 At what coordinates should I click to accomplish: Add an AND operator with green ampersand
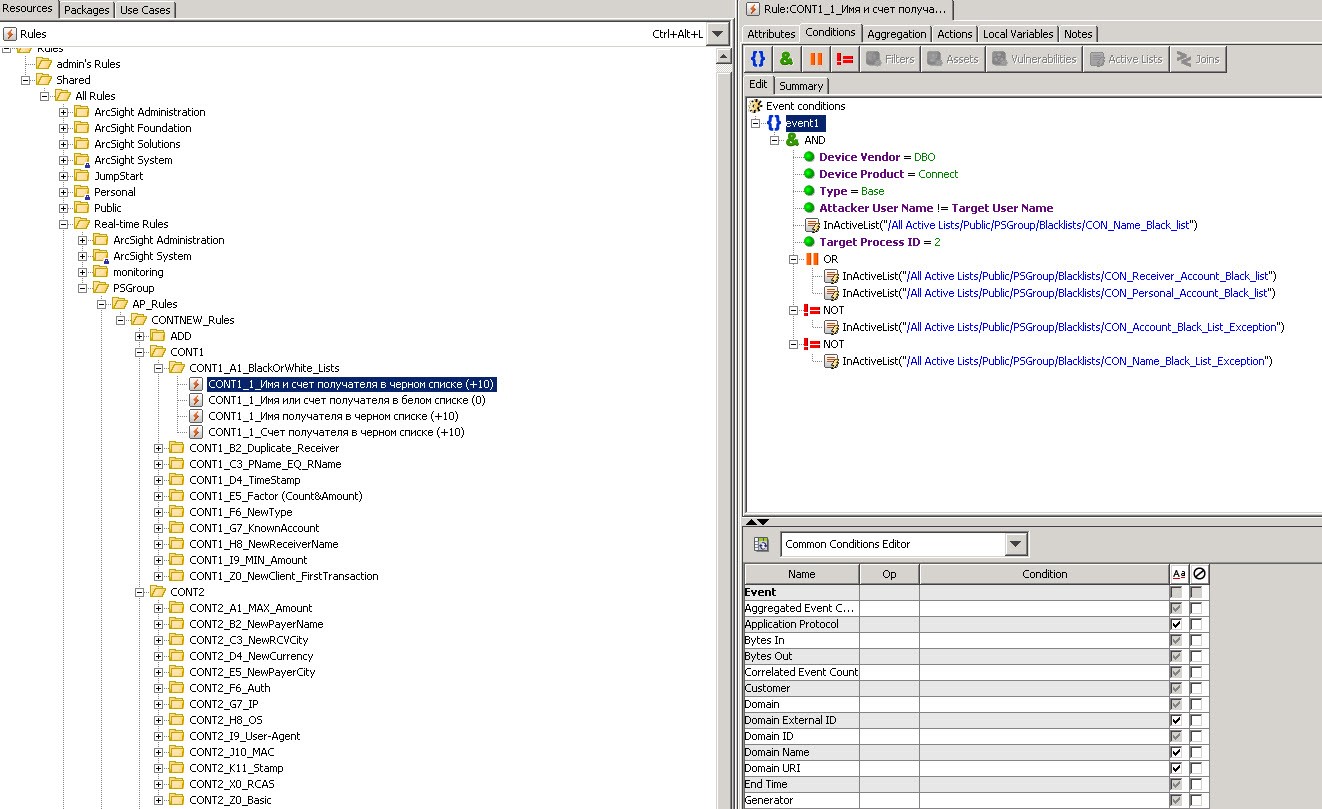click(786, 59)
